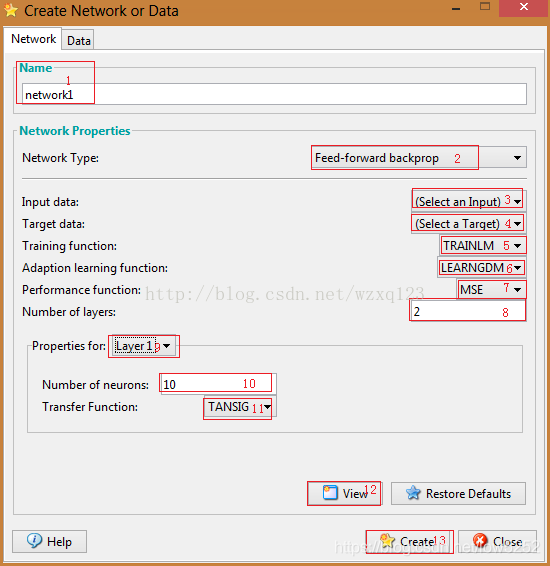550x566 pixels.
Task: Click the 'Number of neurons:' label
Action: [95, 385]
